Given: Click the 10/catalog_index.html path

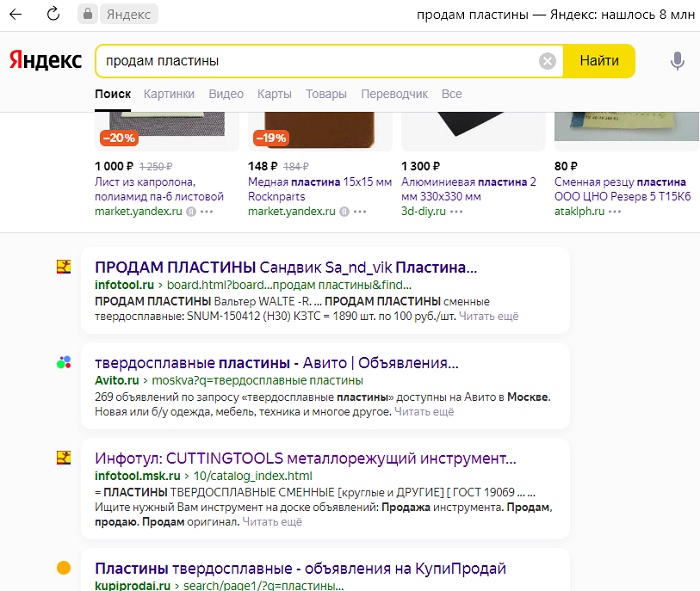Looking at the screenshot, I should pos(253,476).
